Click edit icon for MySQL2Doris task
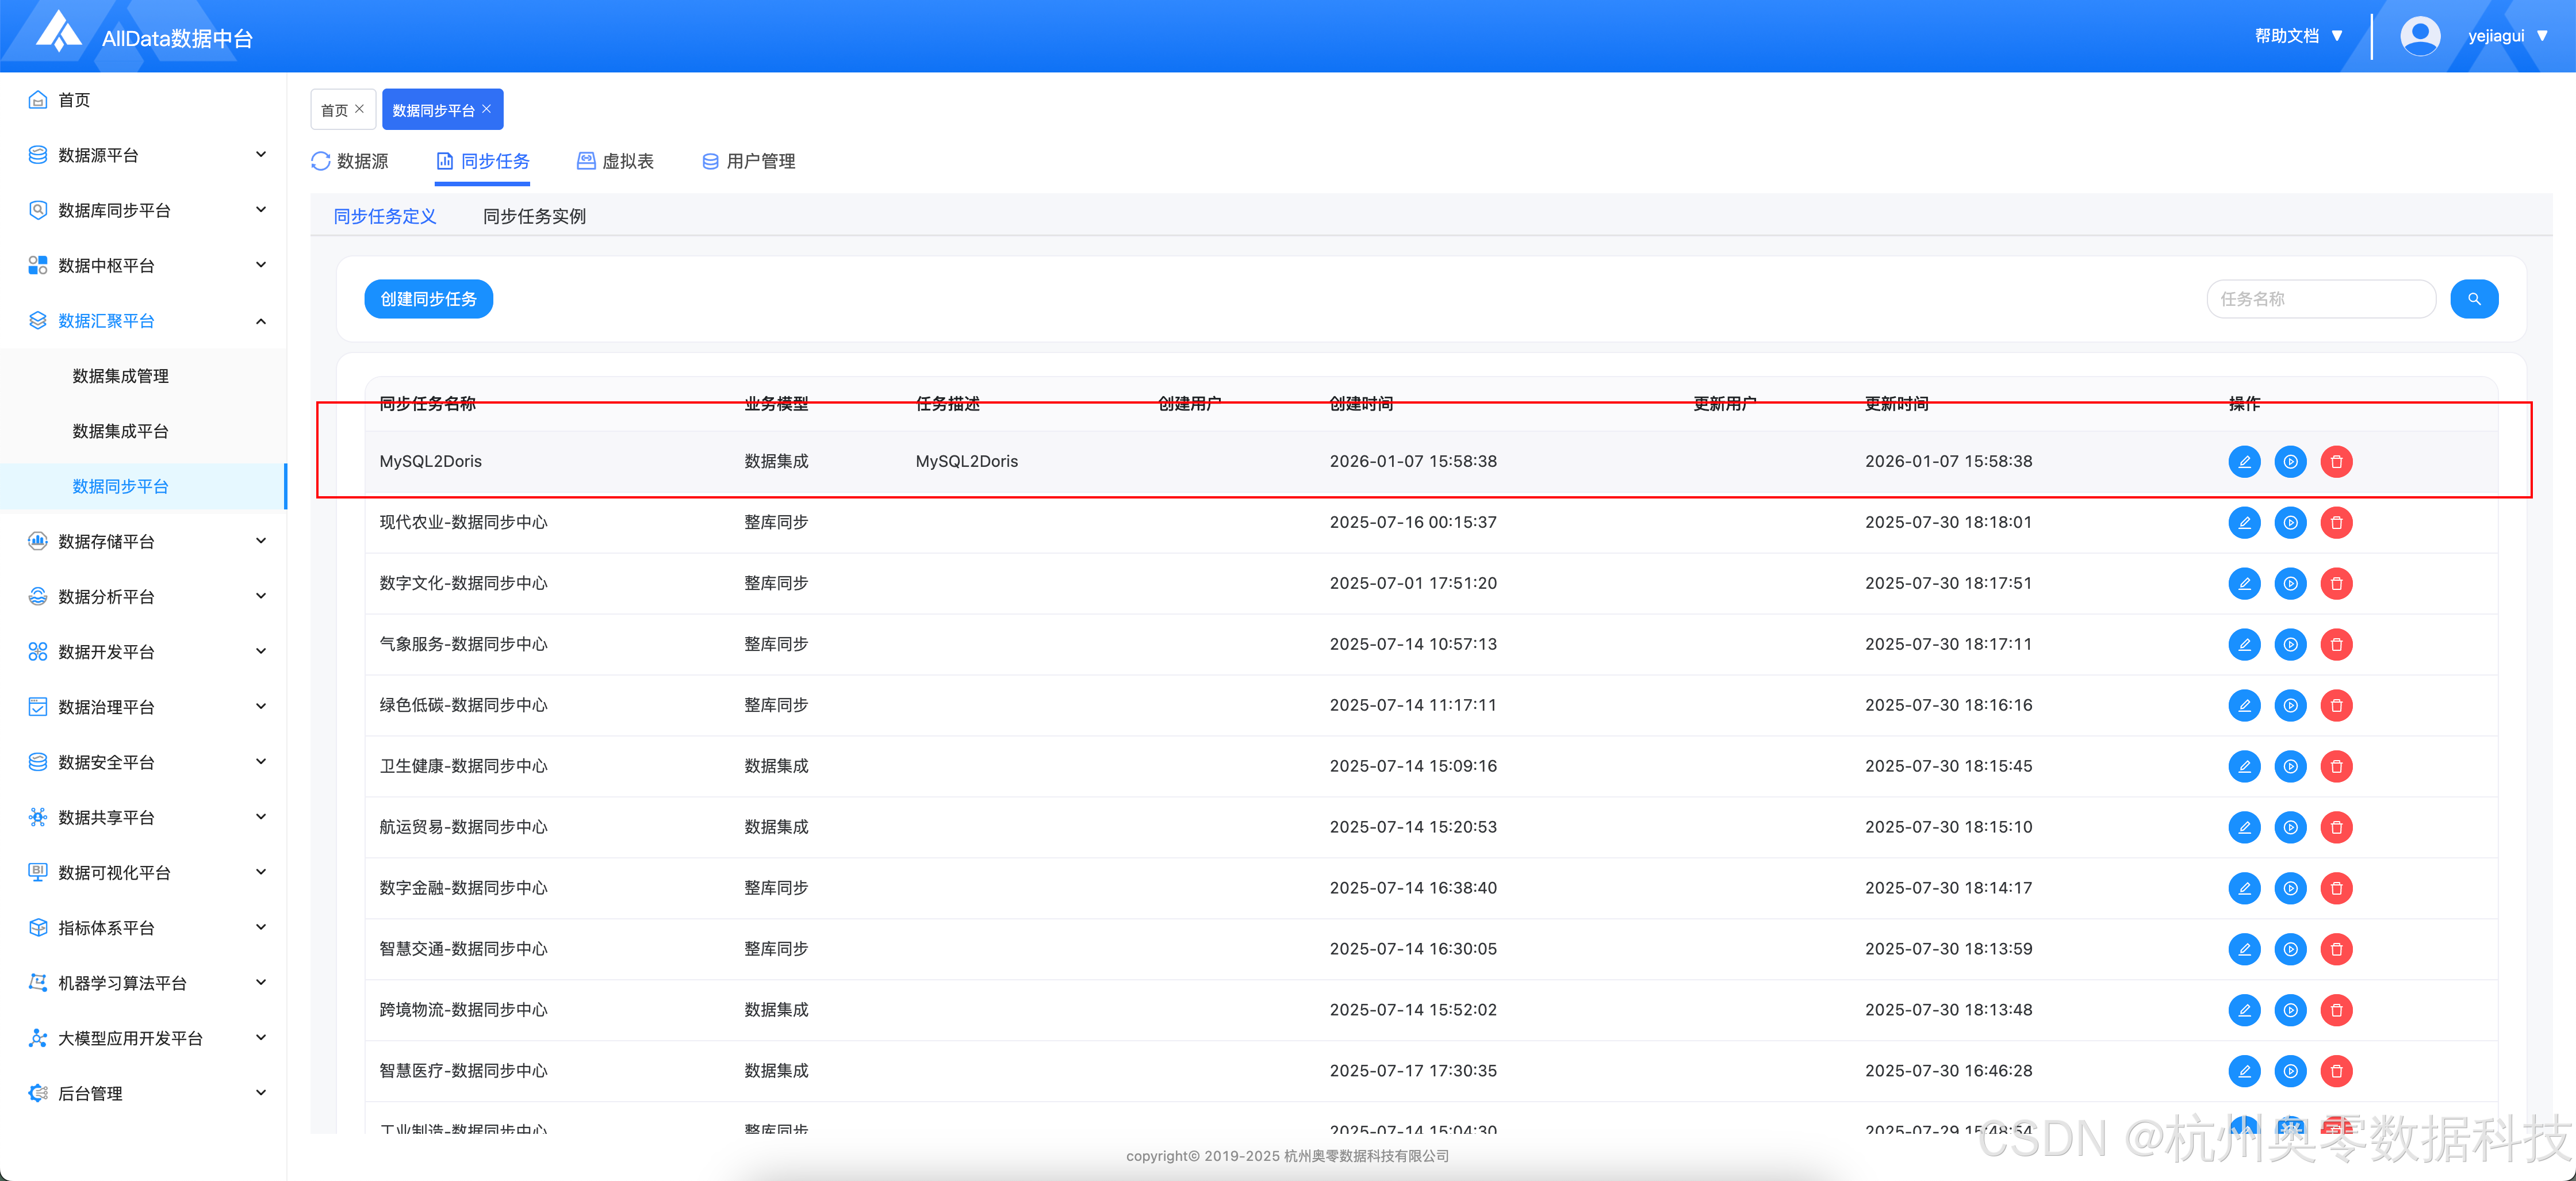The image size is (2576, 1181). pos(2244,461)
